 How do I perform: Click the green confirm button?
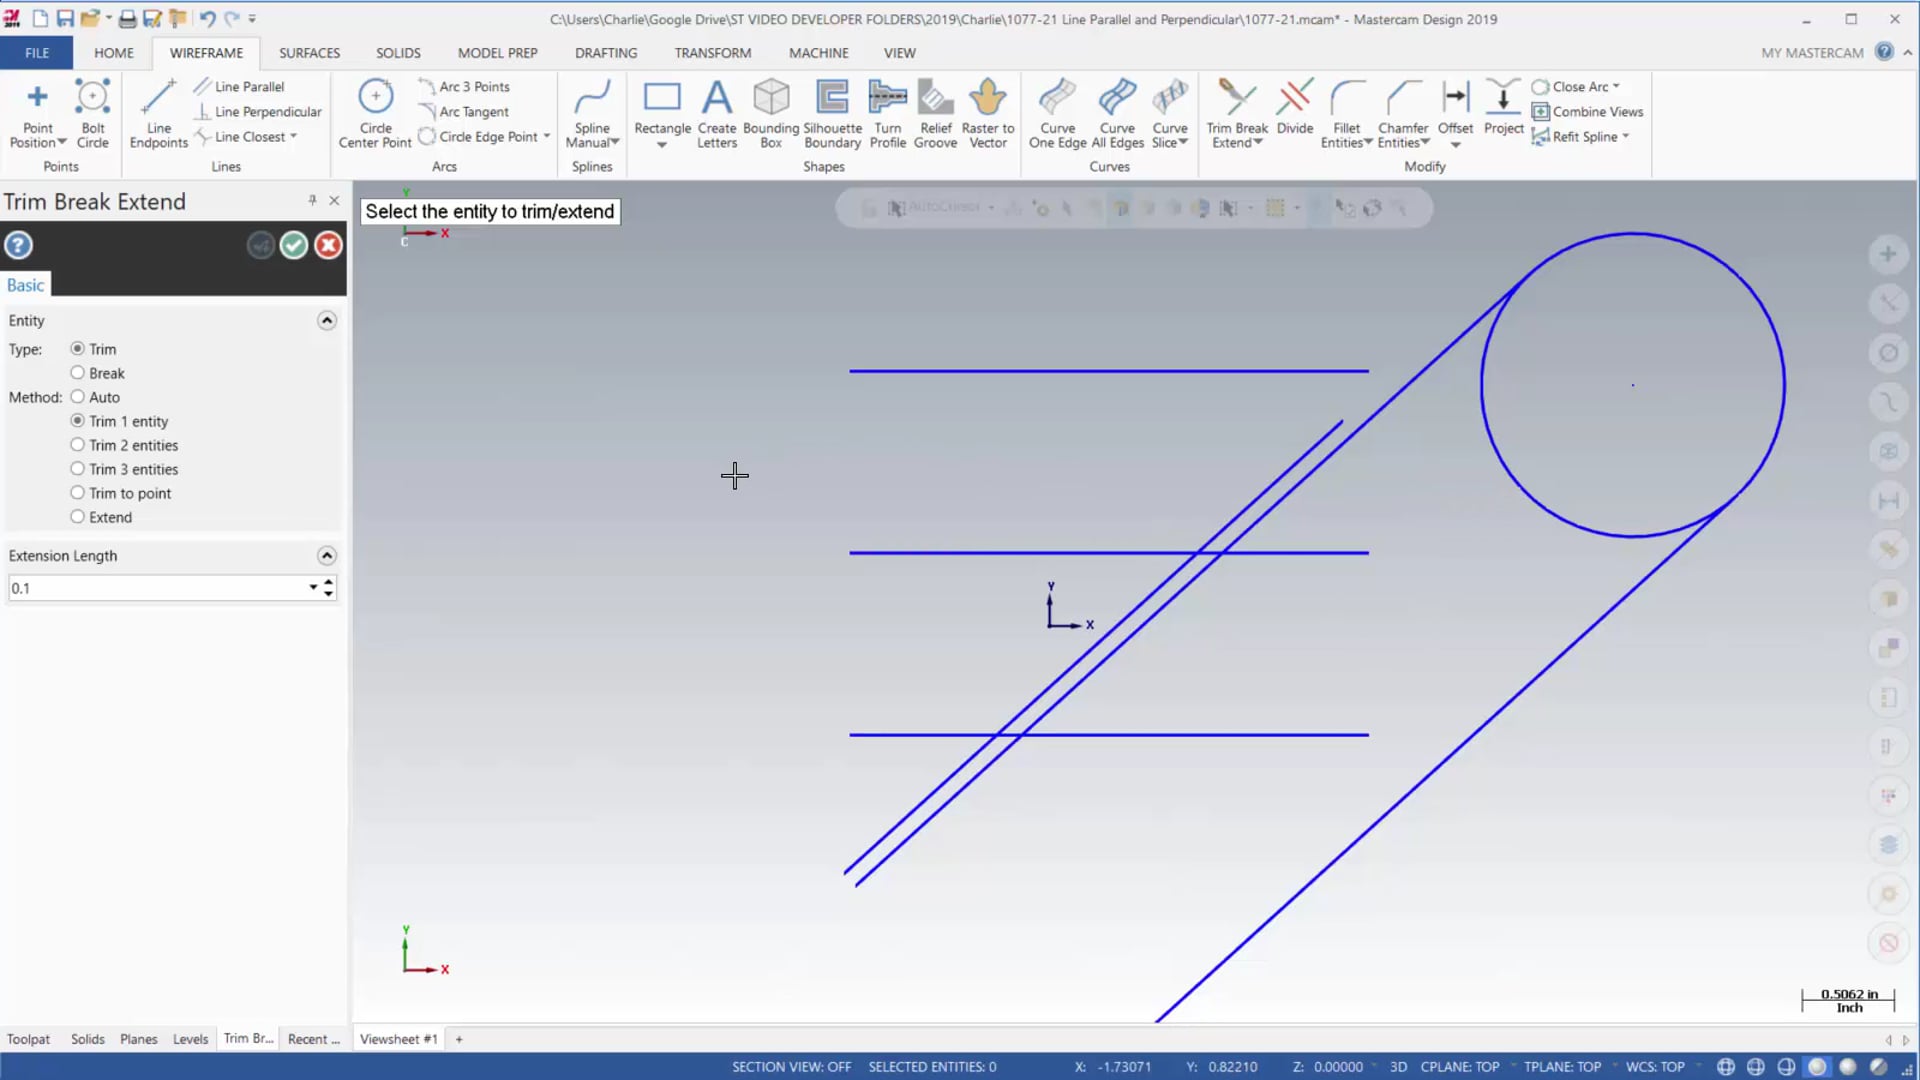point(293,245)
